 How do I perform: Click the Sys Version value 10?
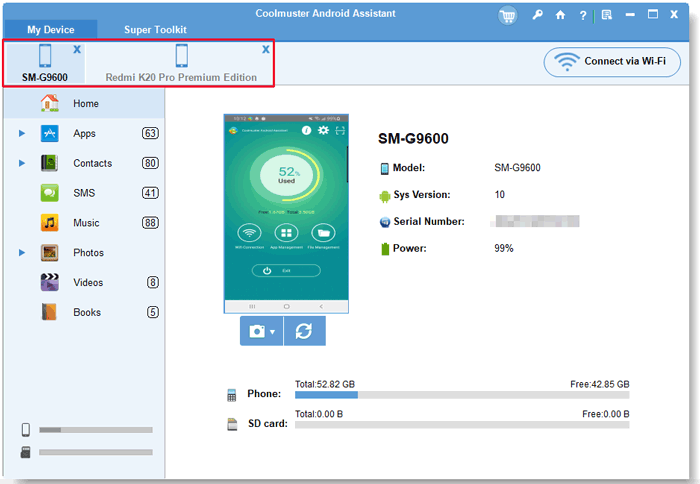[x=500, y=195]
